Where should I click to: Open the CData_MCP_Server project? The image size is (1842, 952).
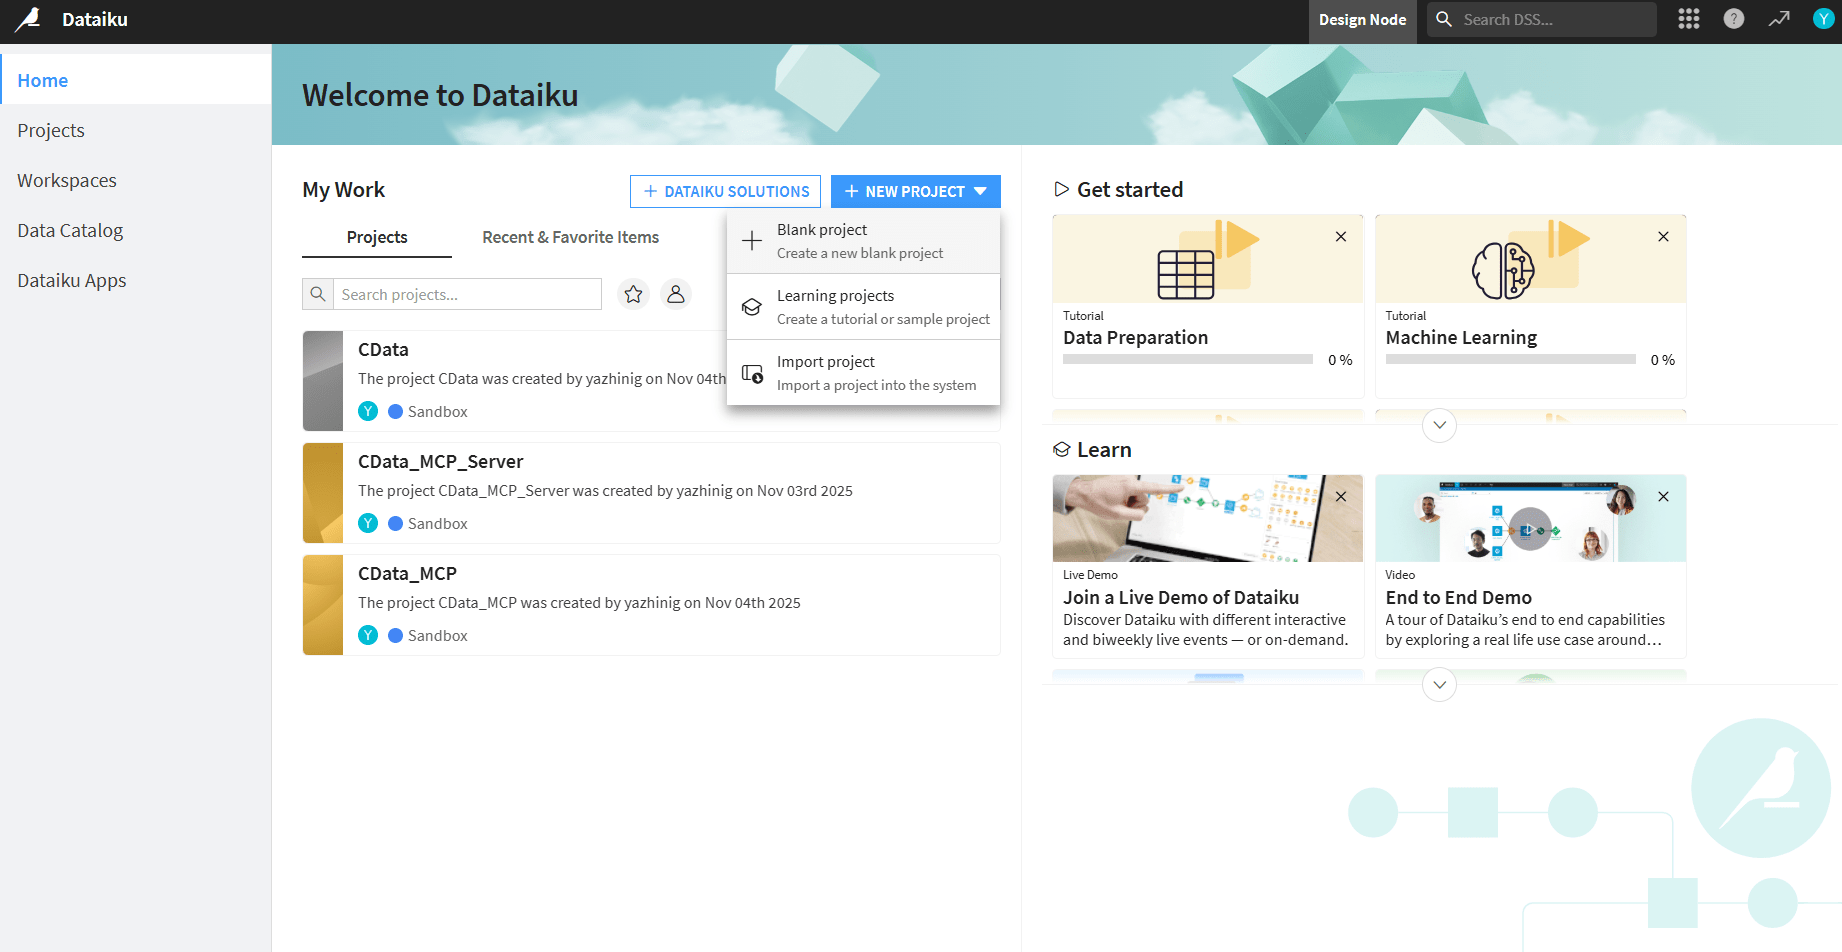point(441,462)
